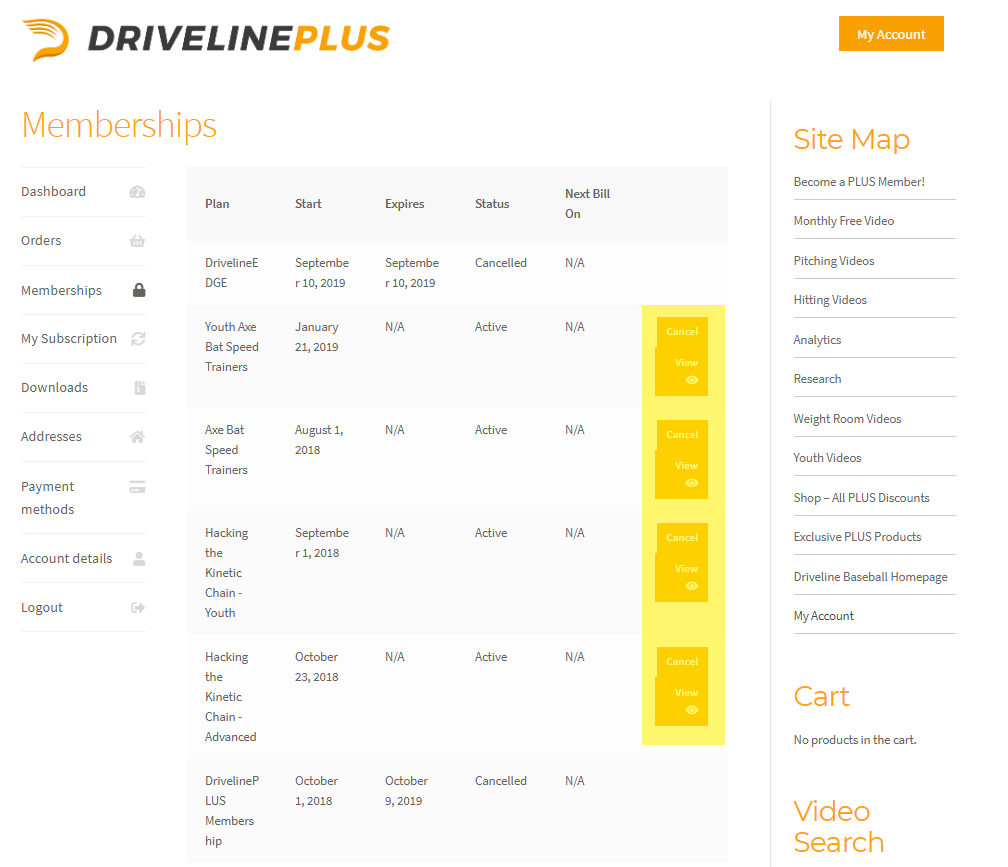Click the My Subscription refresh icon
This screenshot has height=867, width=1008.
138,339
